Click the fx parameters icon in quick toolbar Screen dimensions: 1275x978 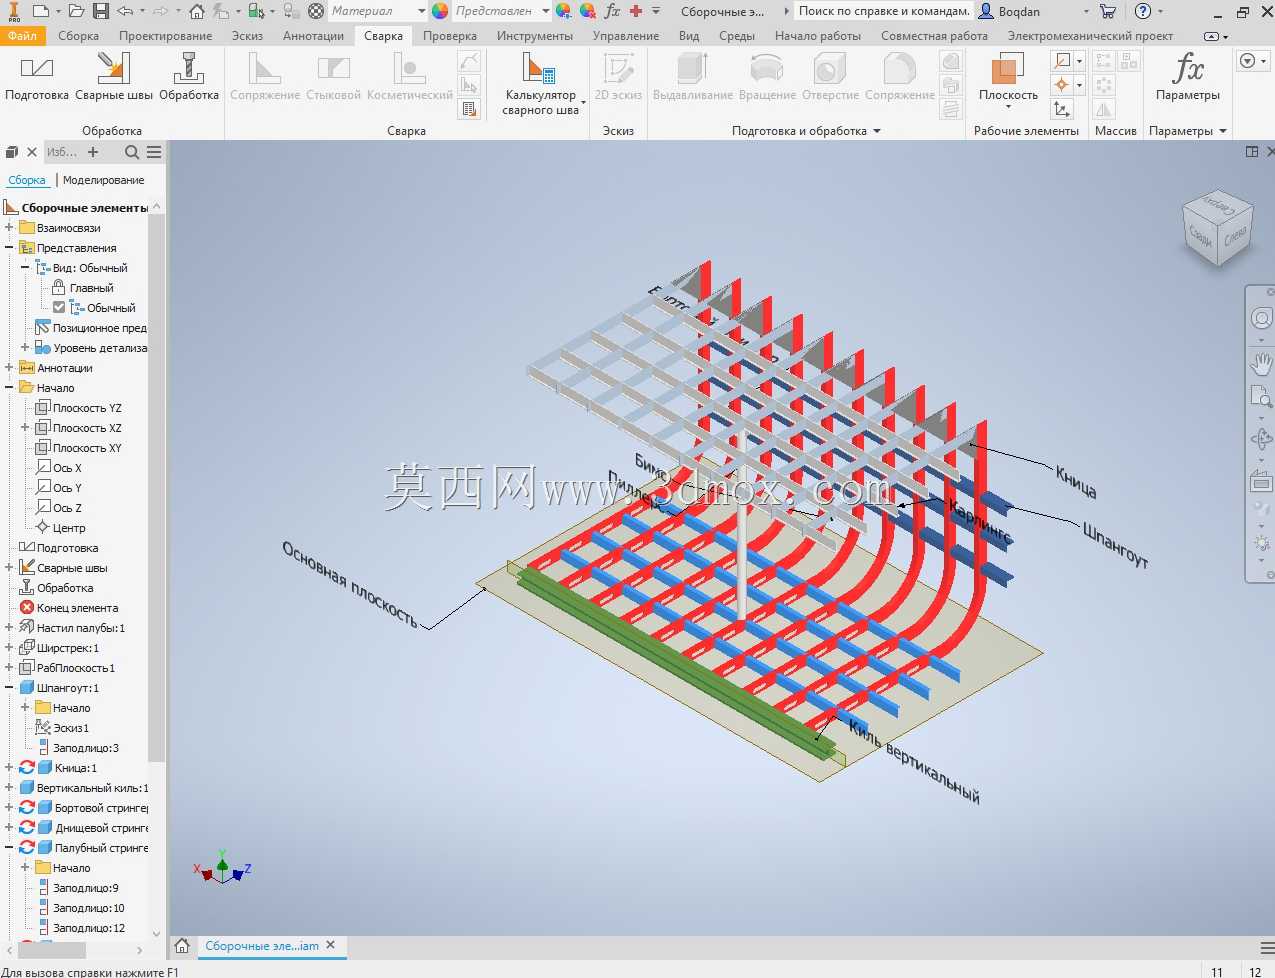coord(612,11)
